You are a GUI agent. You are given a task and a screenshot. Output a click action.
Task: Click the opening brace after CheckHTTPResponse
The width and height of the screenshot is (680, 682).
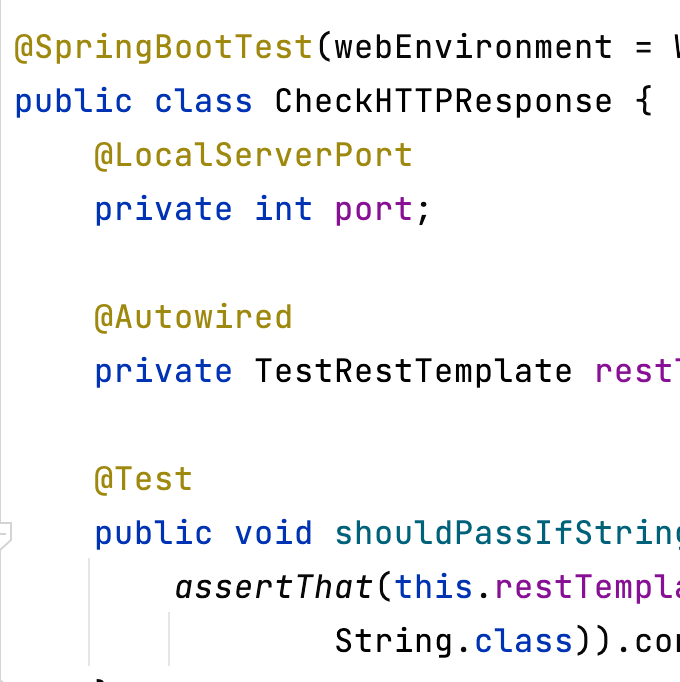point(643,101)
